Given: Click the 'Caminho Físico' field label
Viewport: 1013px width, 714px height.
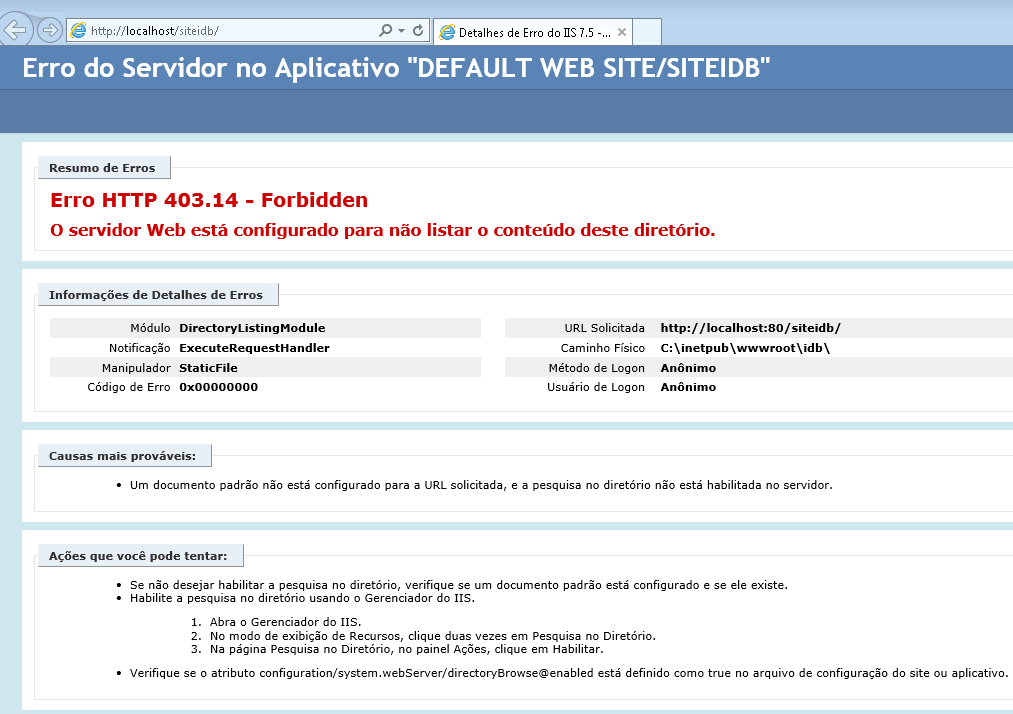Looking at the screenshot, I should coord(602,348).
